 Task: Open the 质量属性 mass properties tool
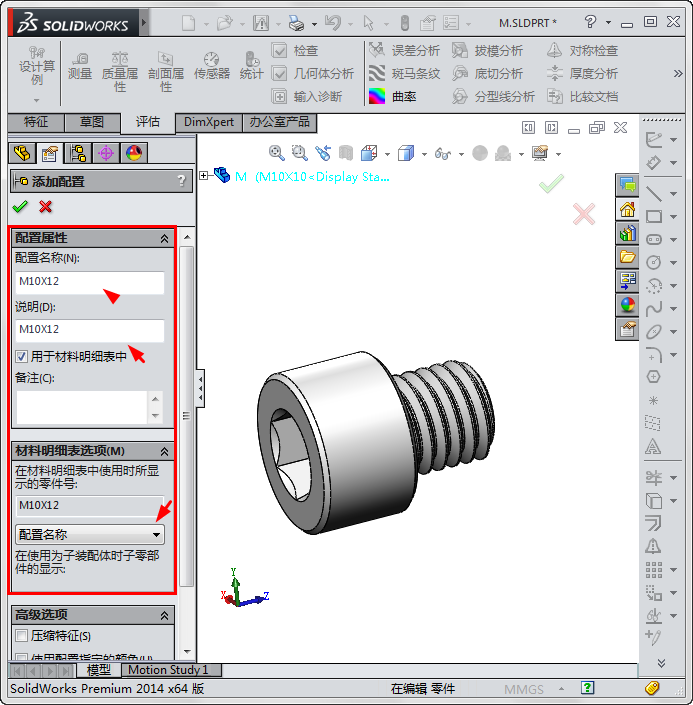point(120,68)
